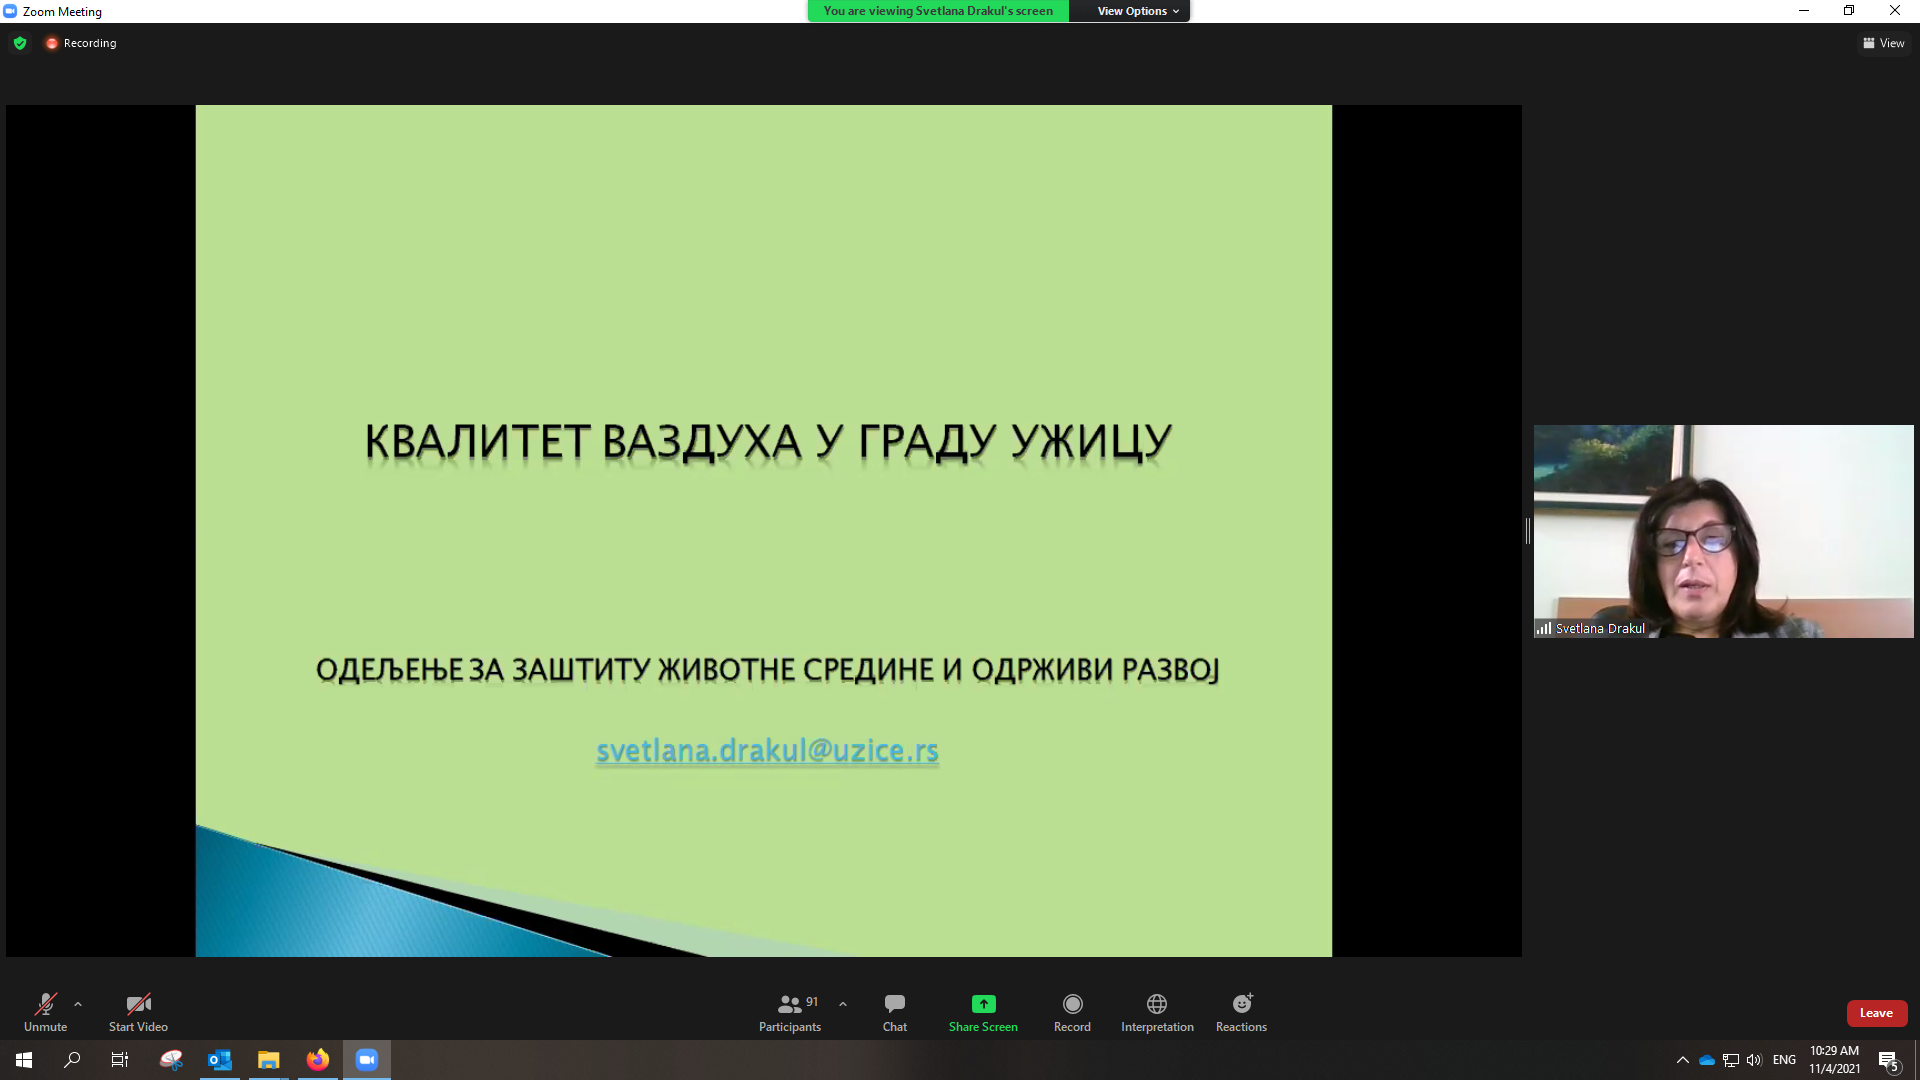The height and width of the screenshot is (1080, 1920).
Task: Open Interpretation language options
Action: tap(1157, 1012)
